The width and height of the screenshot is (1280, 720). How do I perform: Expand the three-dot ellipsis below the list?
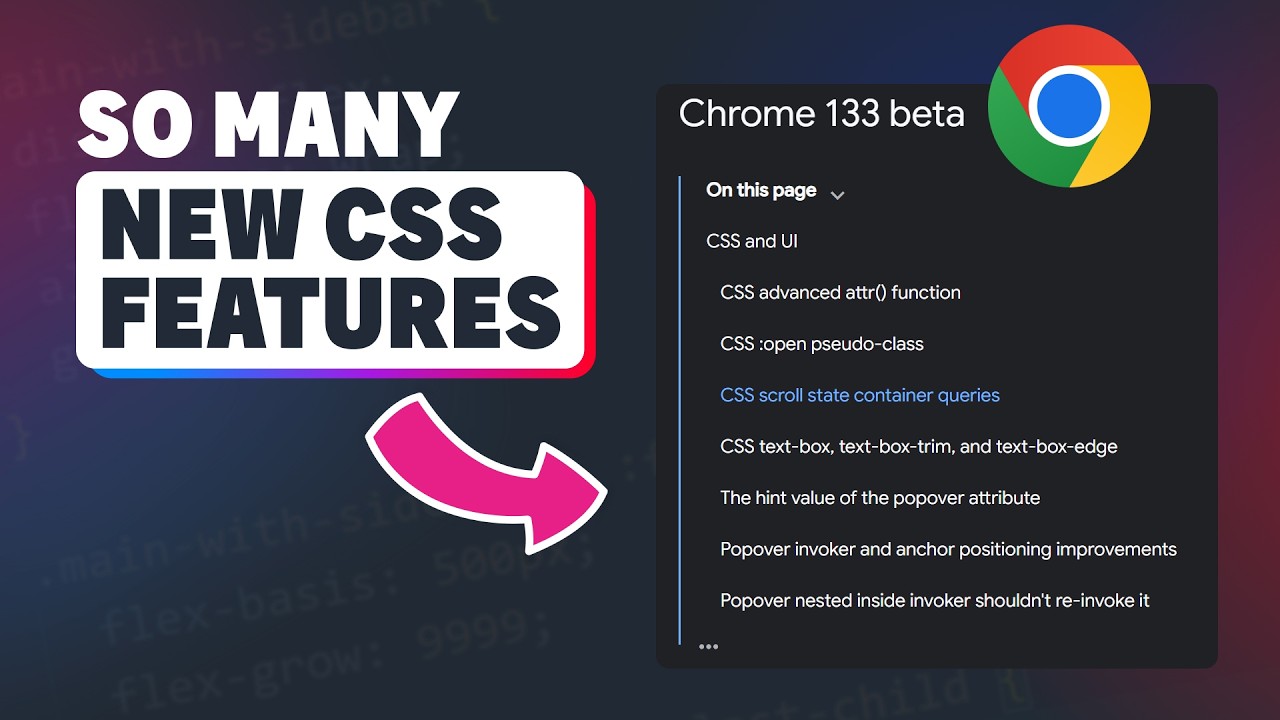tap(709, 646)
